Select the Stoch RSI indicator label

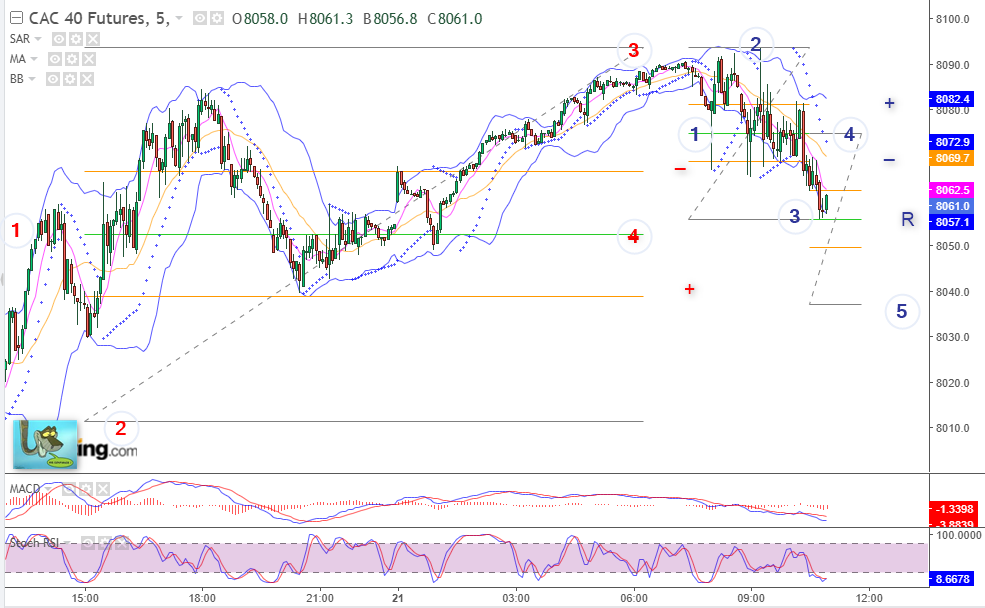tap(34, 543)
